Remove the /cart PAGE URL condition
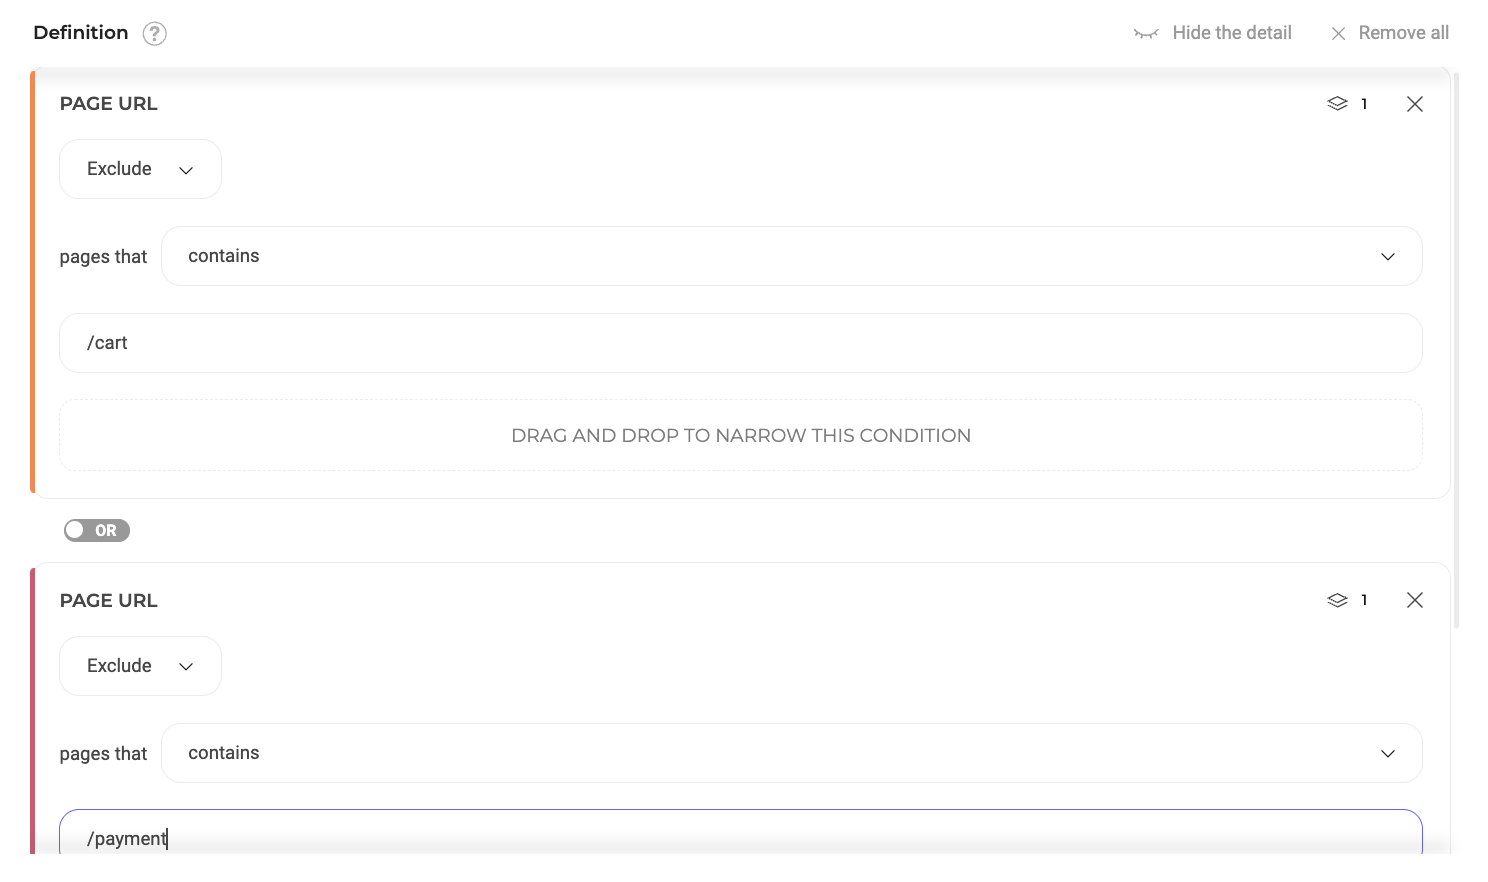Image resolution: width=1488 pixels, height=882 pixels. 1414,104
